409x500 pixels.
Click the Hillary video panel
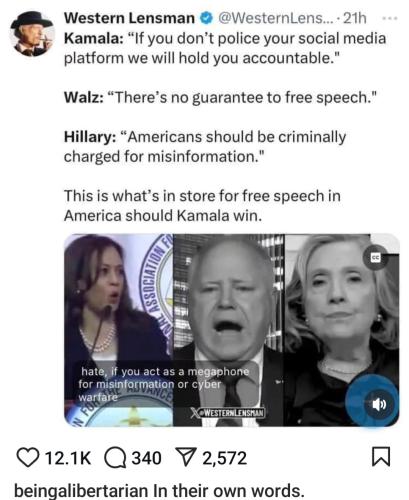[342, 330]
